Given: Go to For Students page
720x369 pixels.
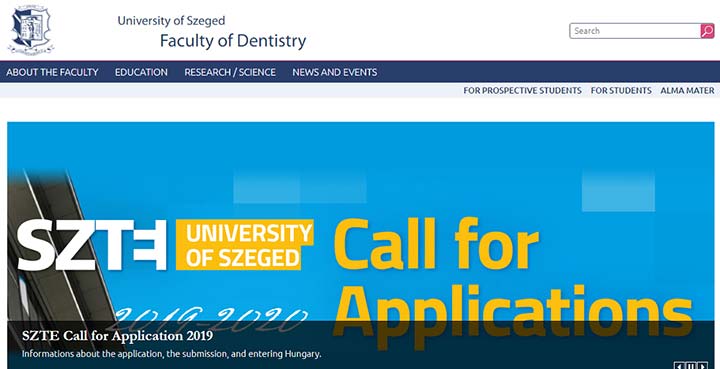Looking at the screenshot, I should [x=621, y=90].
